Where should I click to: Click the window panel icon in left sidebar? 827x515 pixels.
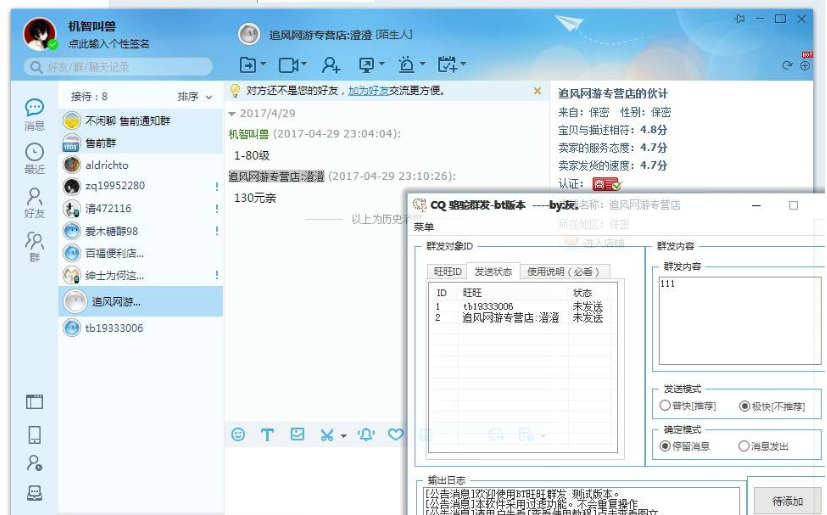coord(35,402)
